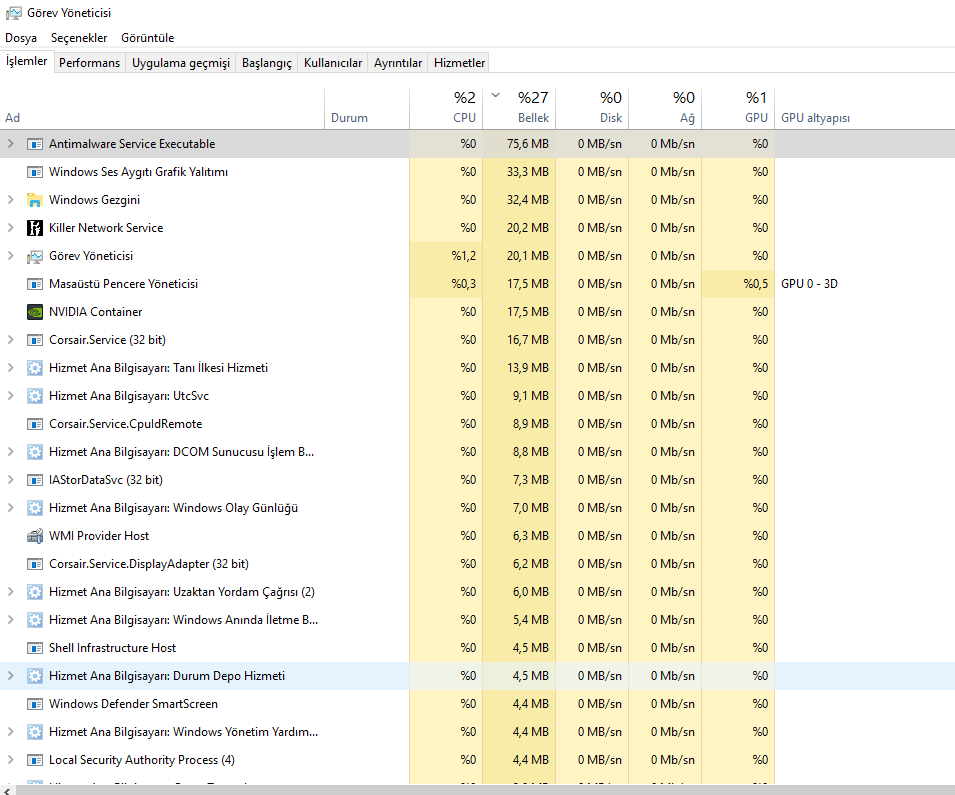This screenshot has width=955, height=795.
Task: Open the Kullanıcılar tab
Action: (333, 63)
